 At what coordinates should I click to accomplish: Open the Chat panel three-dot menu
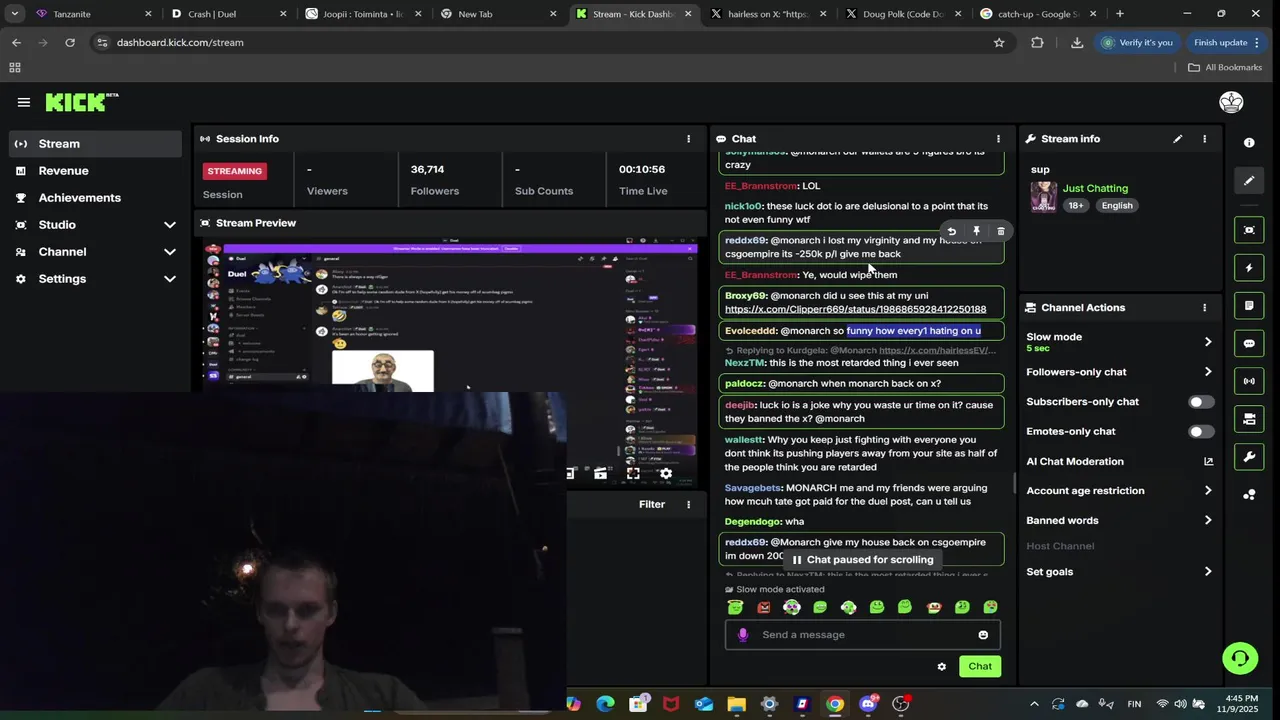coord(998,139)
